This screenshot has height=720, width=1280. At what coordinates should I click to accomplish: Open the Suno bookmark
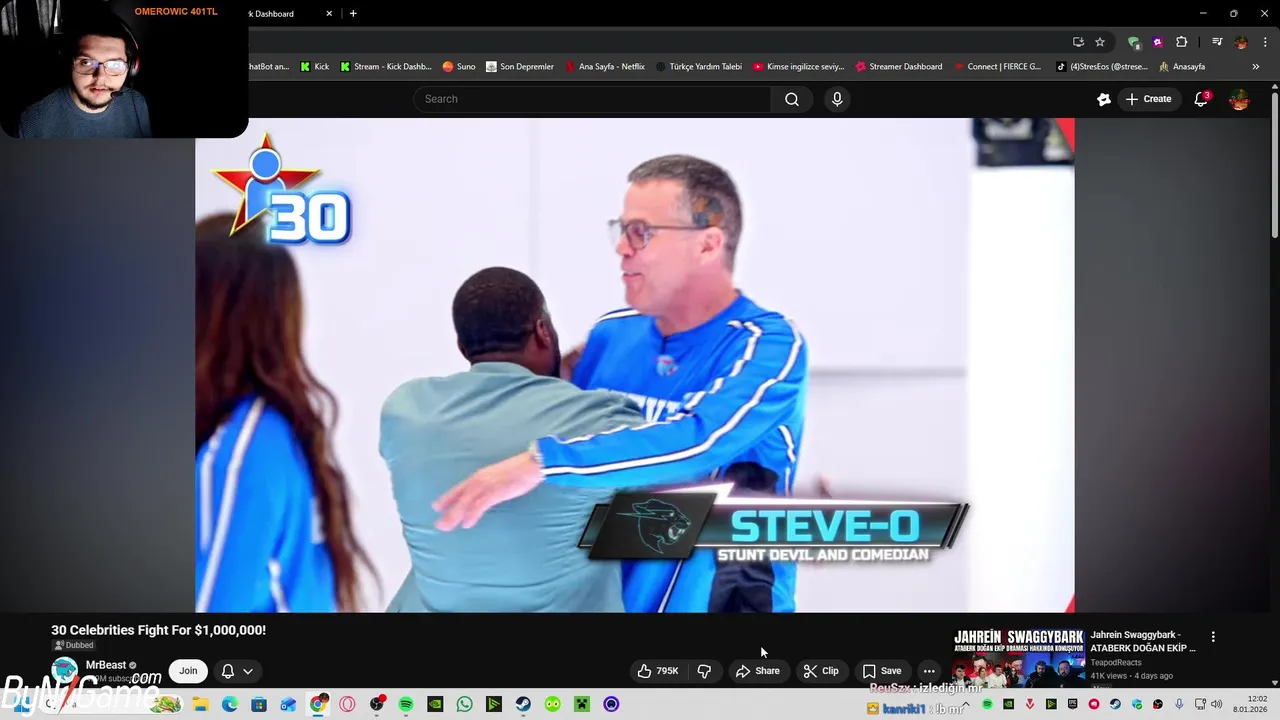pyautogui.click(x=459, y=67)
